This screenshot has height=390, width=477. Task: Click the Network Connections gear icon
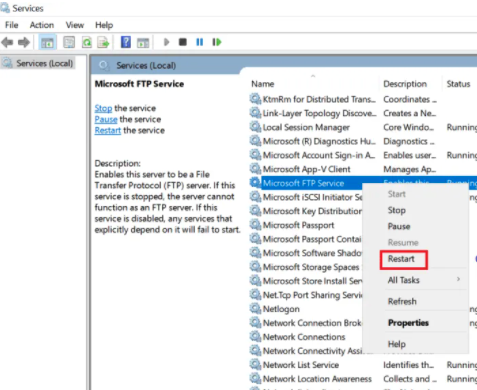(255, 337)
